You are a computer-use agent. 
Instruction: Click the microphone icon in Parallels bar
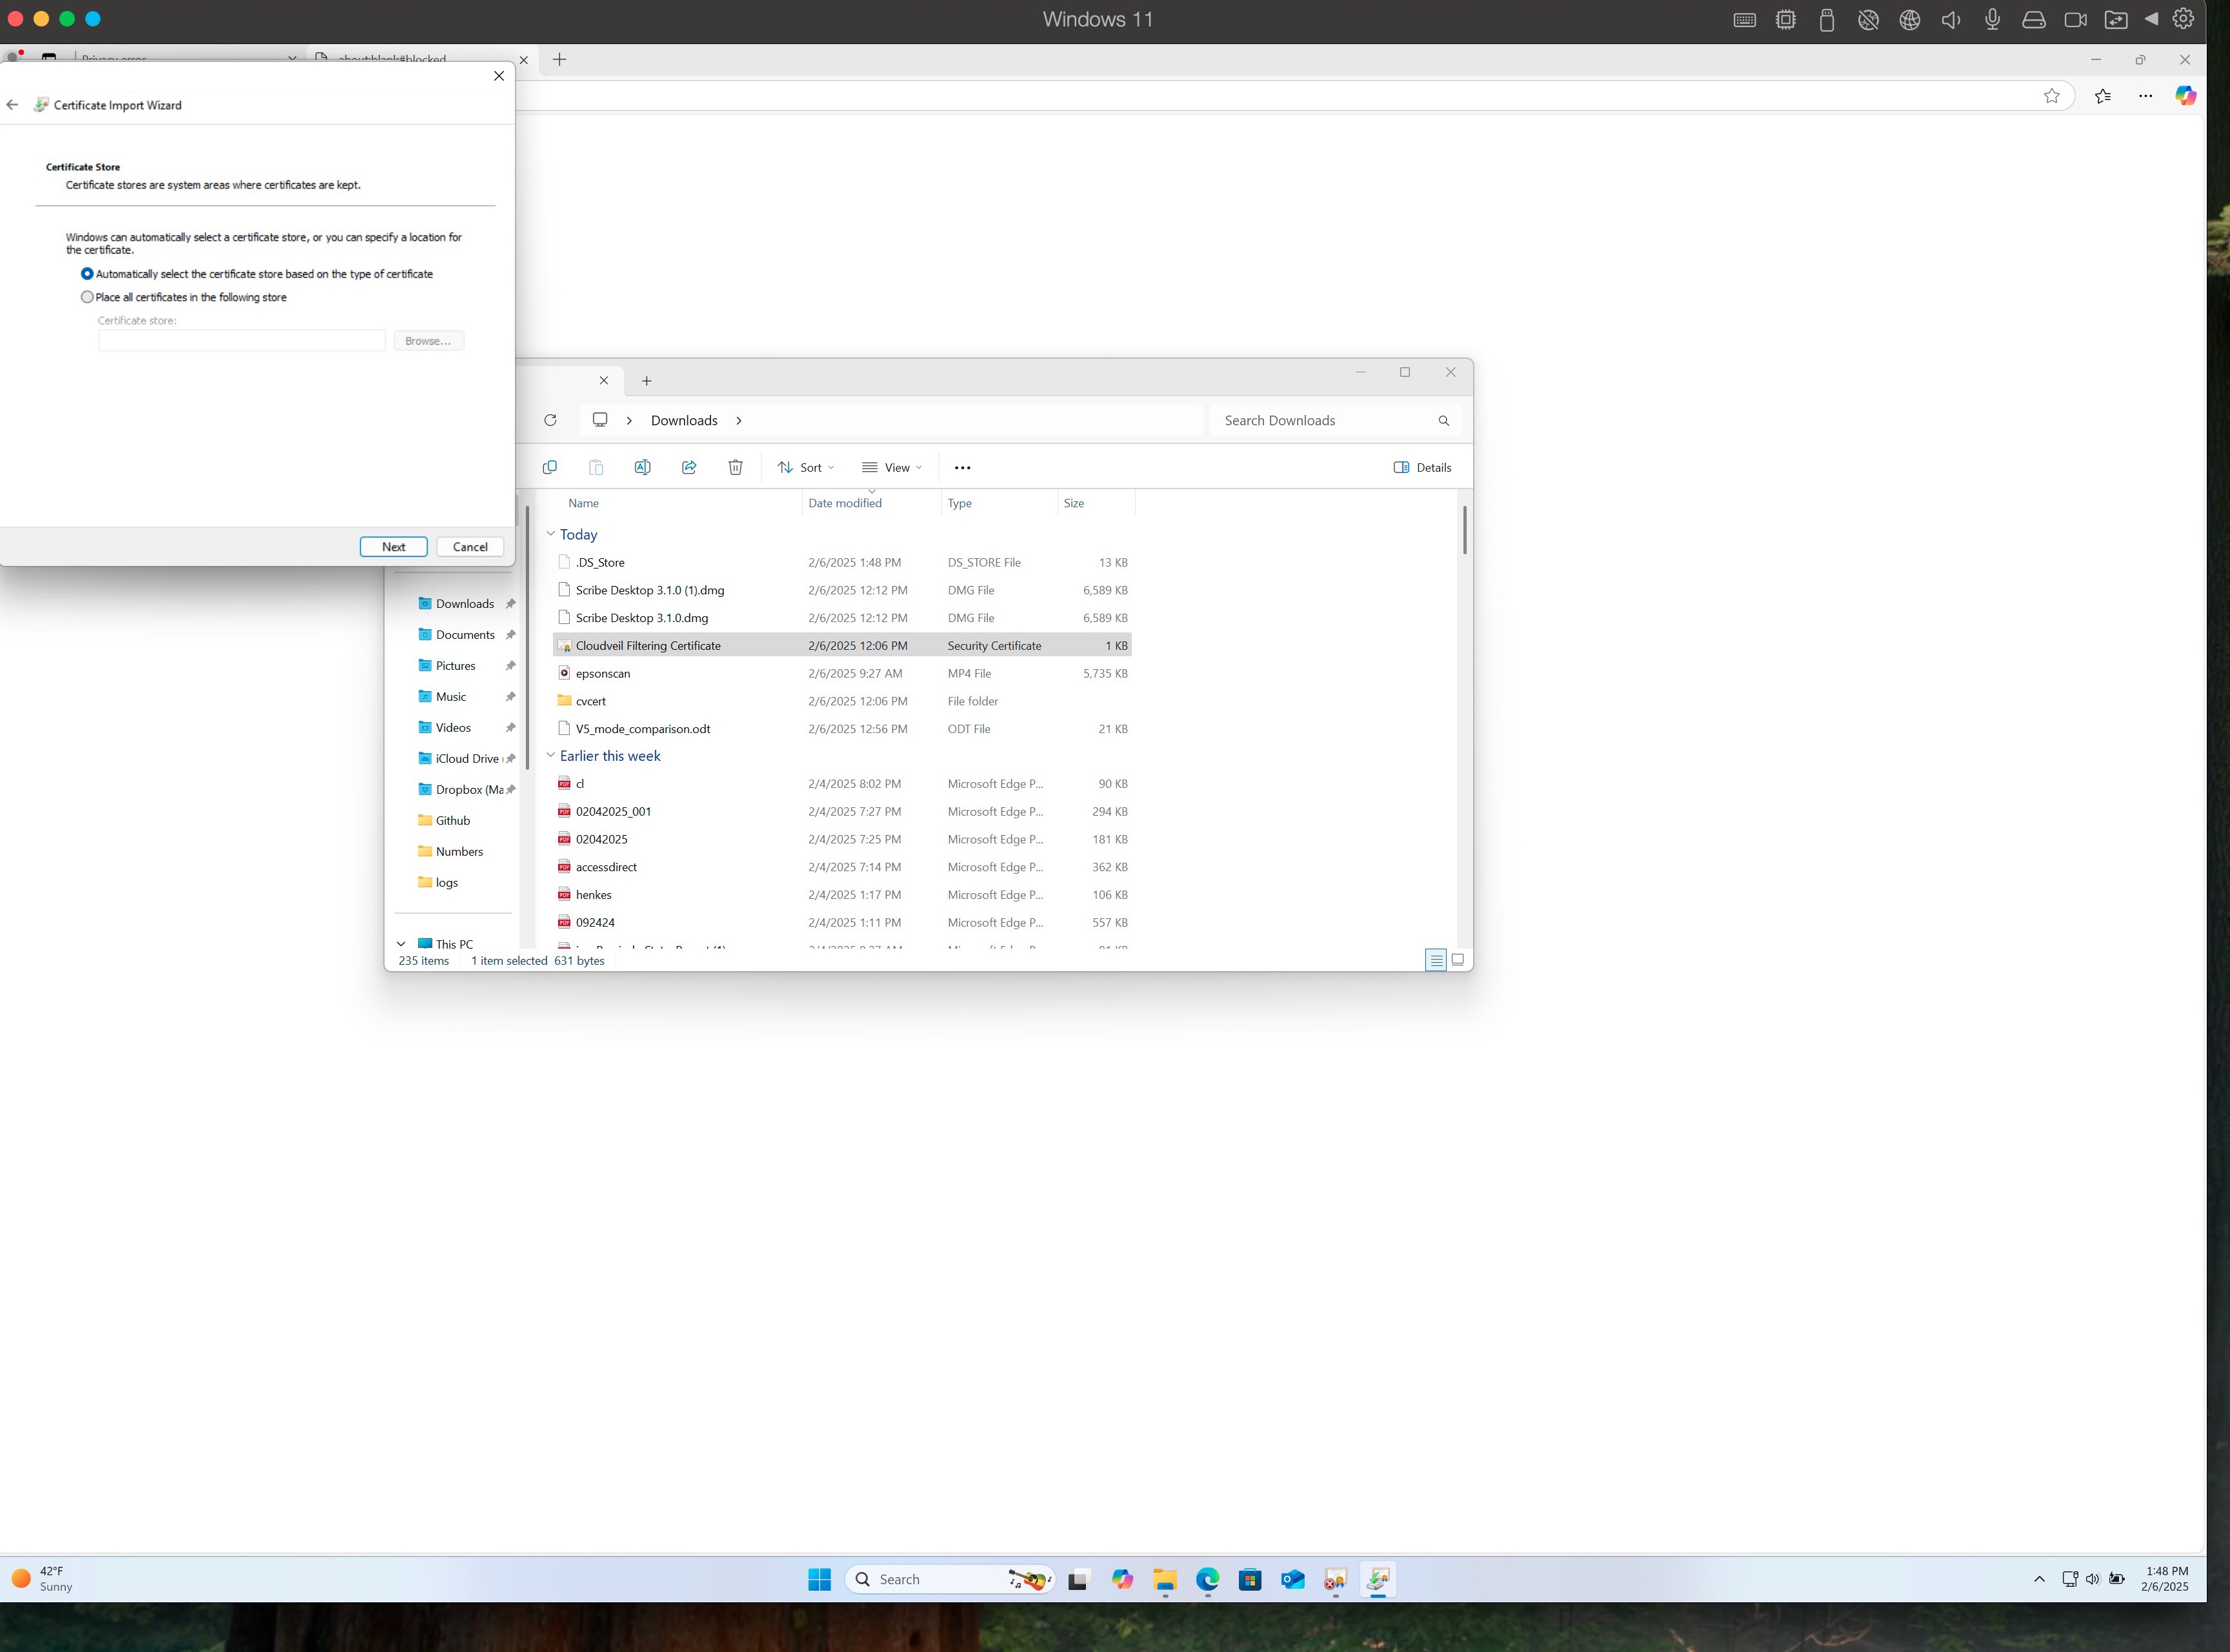[x=1992, y=20]
